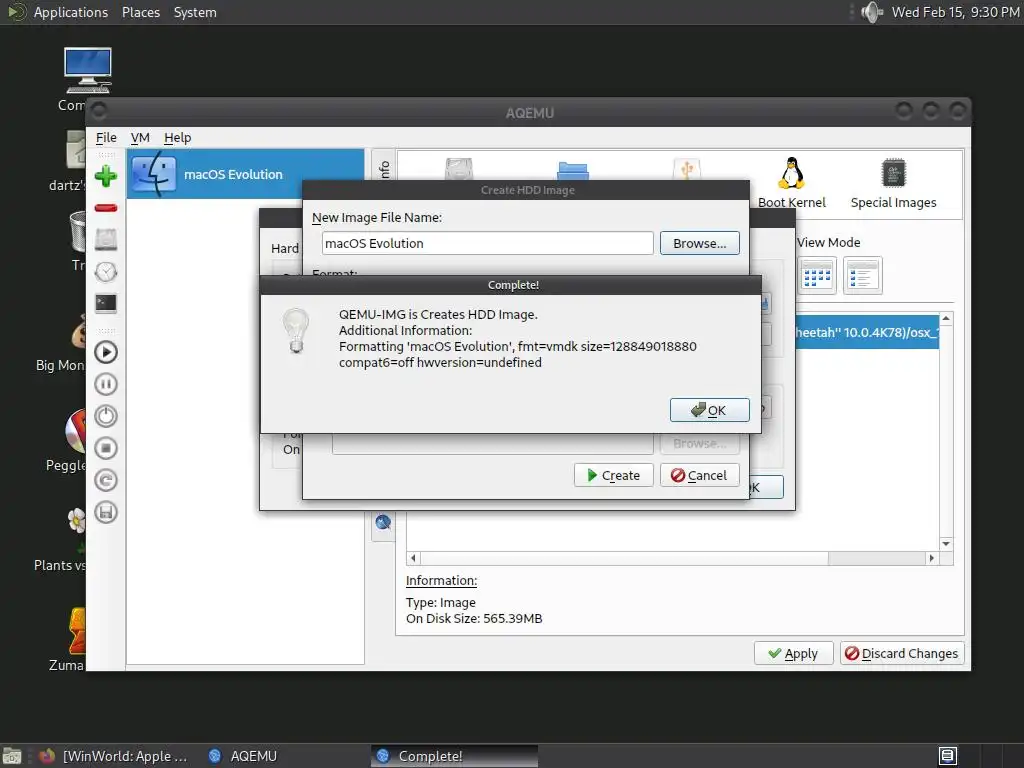Select the macOS Evolution virtual machine

coord(245,174)
